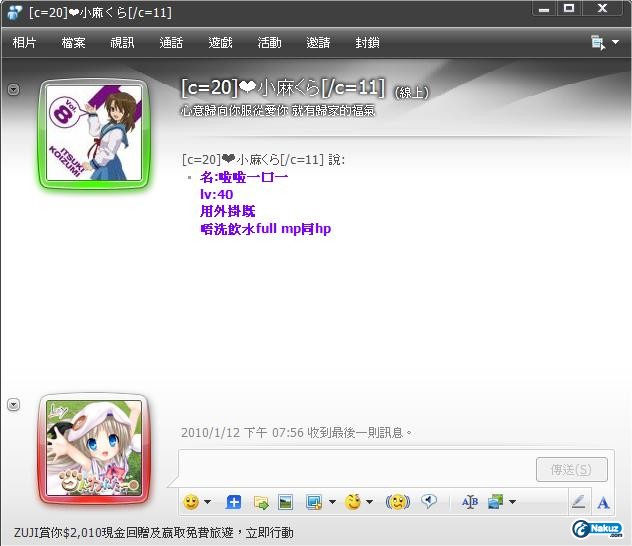The height and width of the screenshot is (546, 632).
Task: Click the show menu icon top right
Action: [598, 42]
